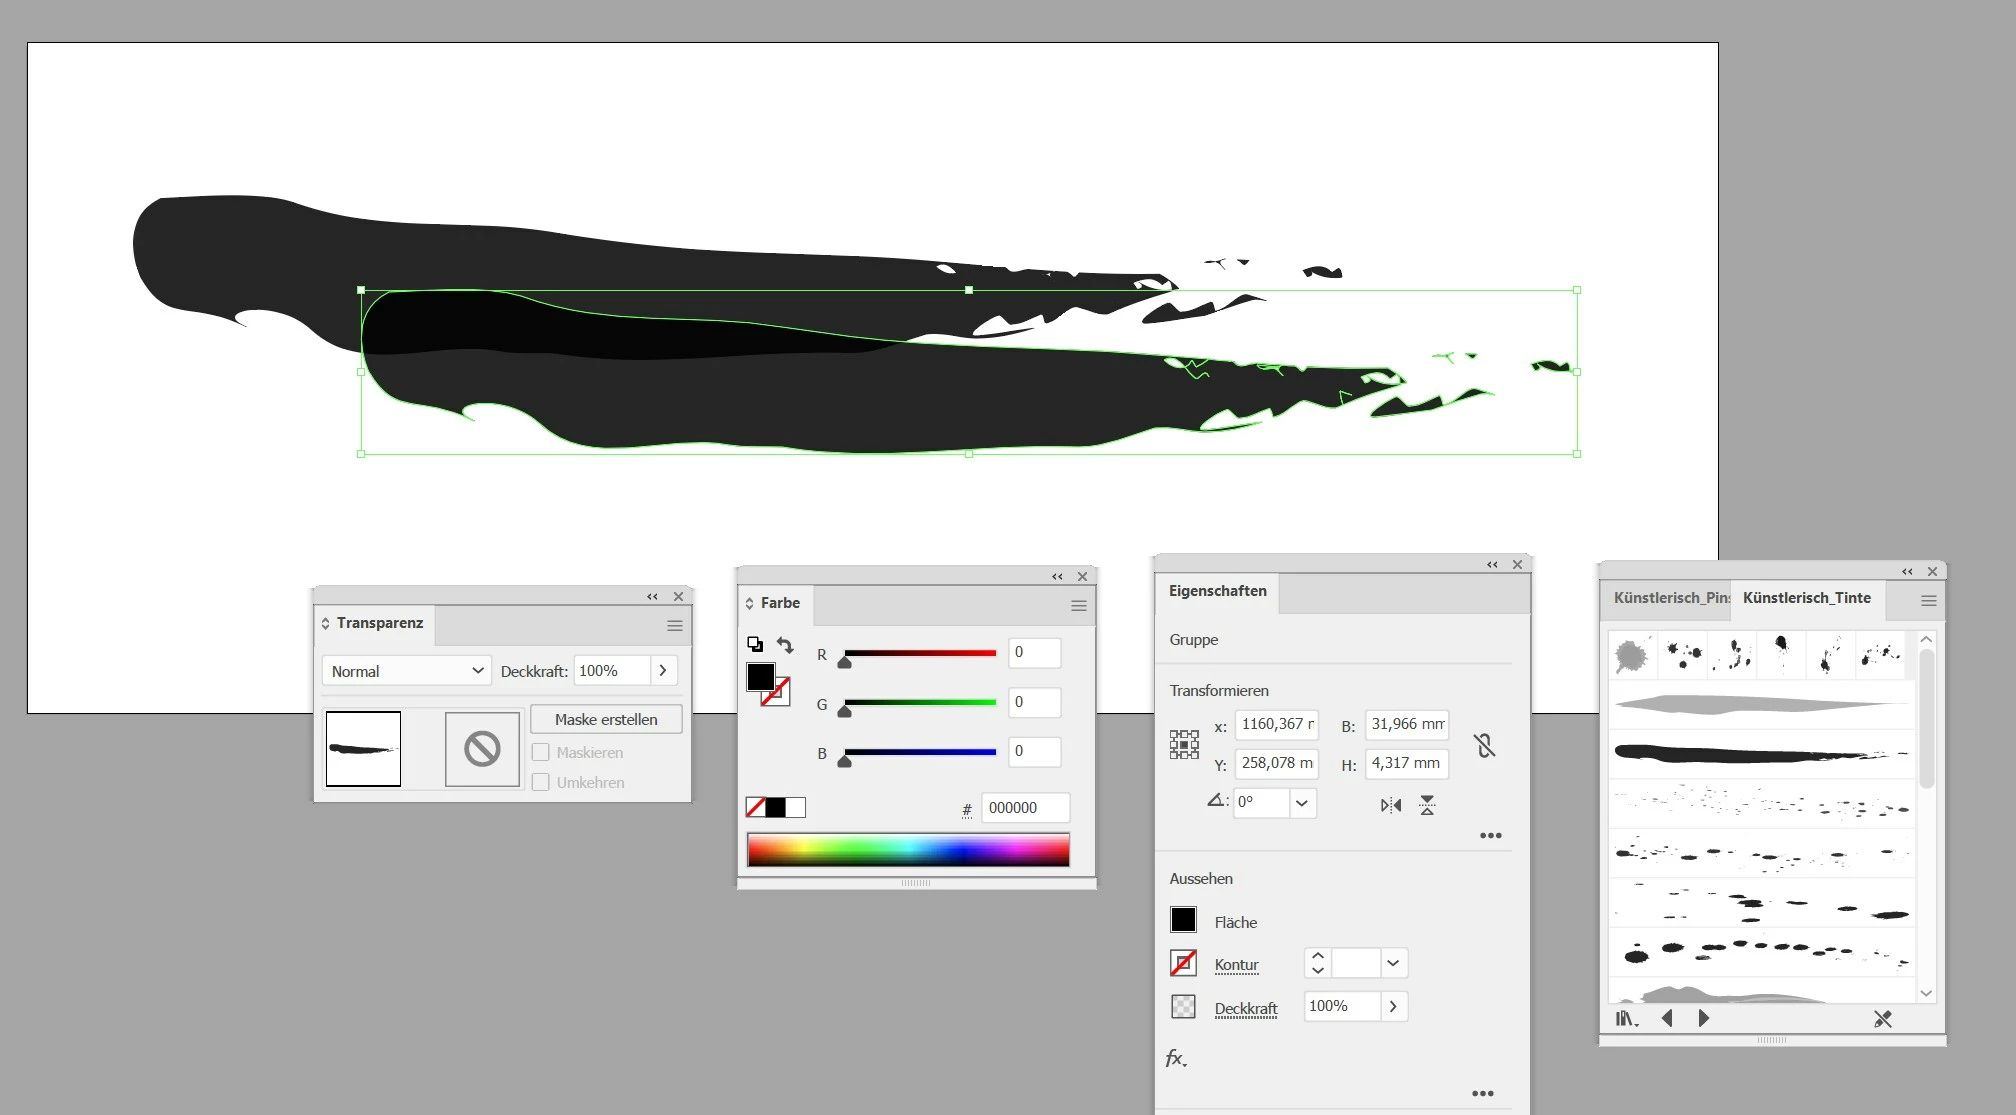The height and width of the screenshot is (1115, 2016).
Task: Click the Deckkraft link in Aussehen
Action: [x=1245, y=1008]
